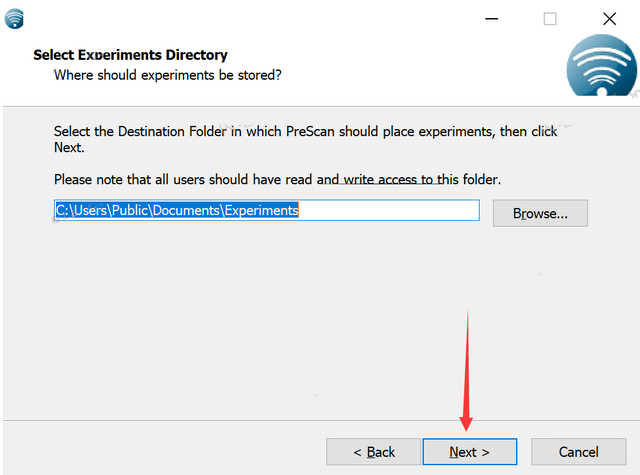Click the Browse... button

pyautogui.click(x=540, y=213)
